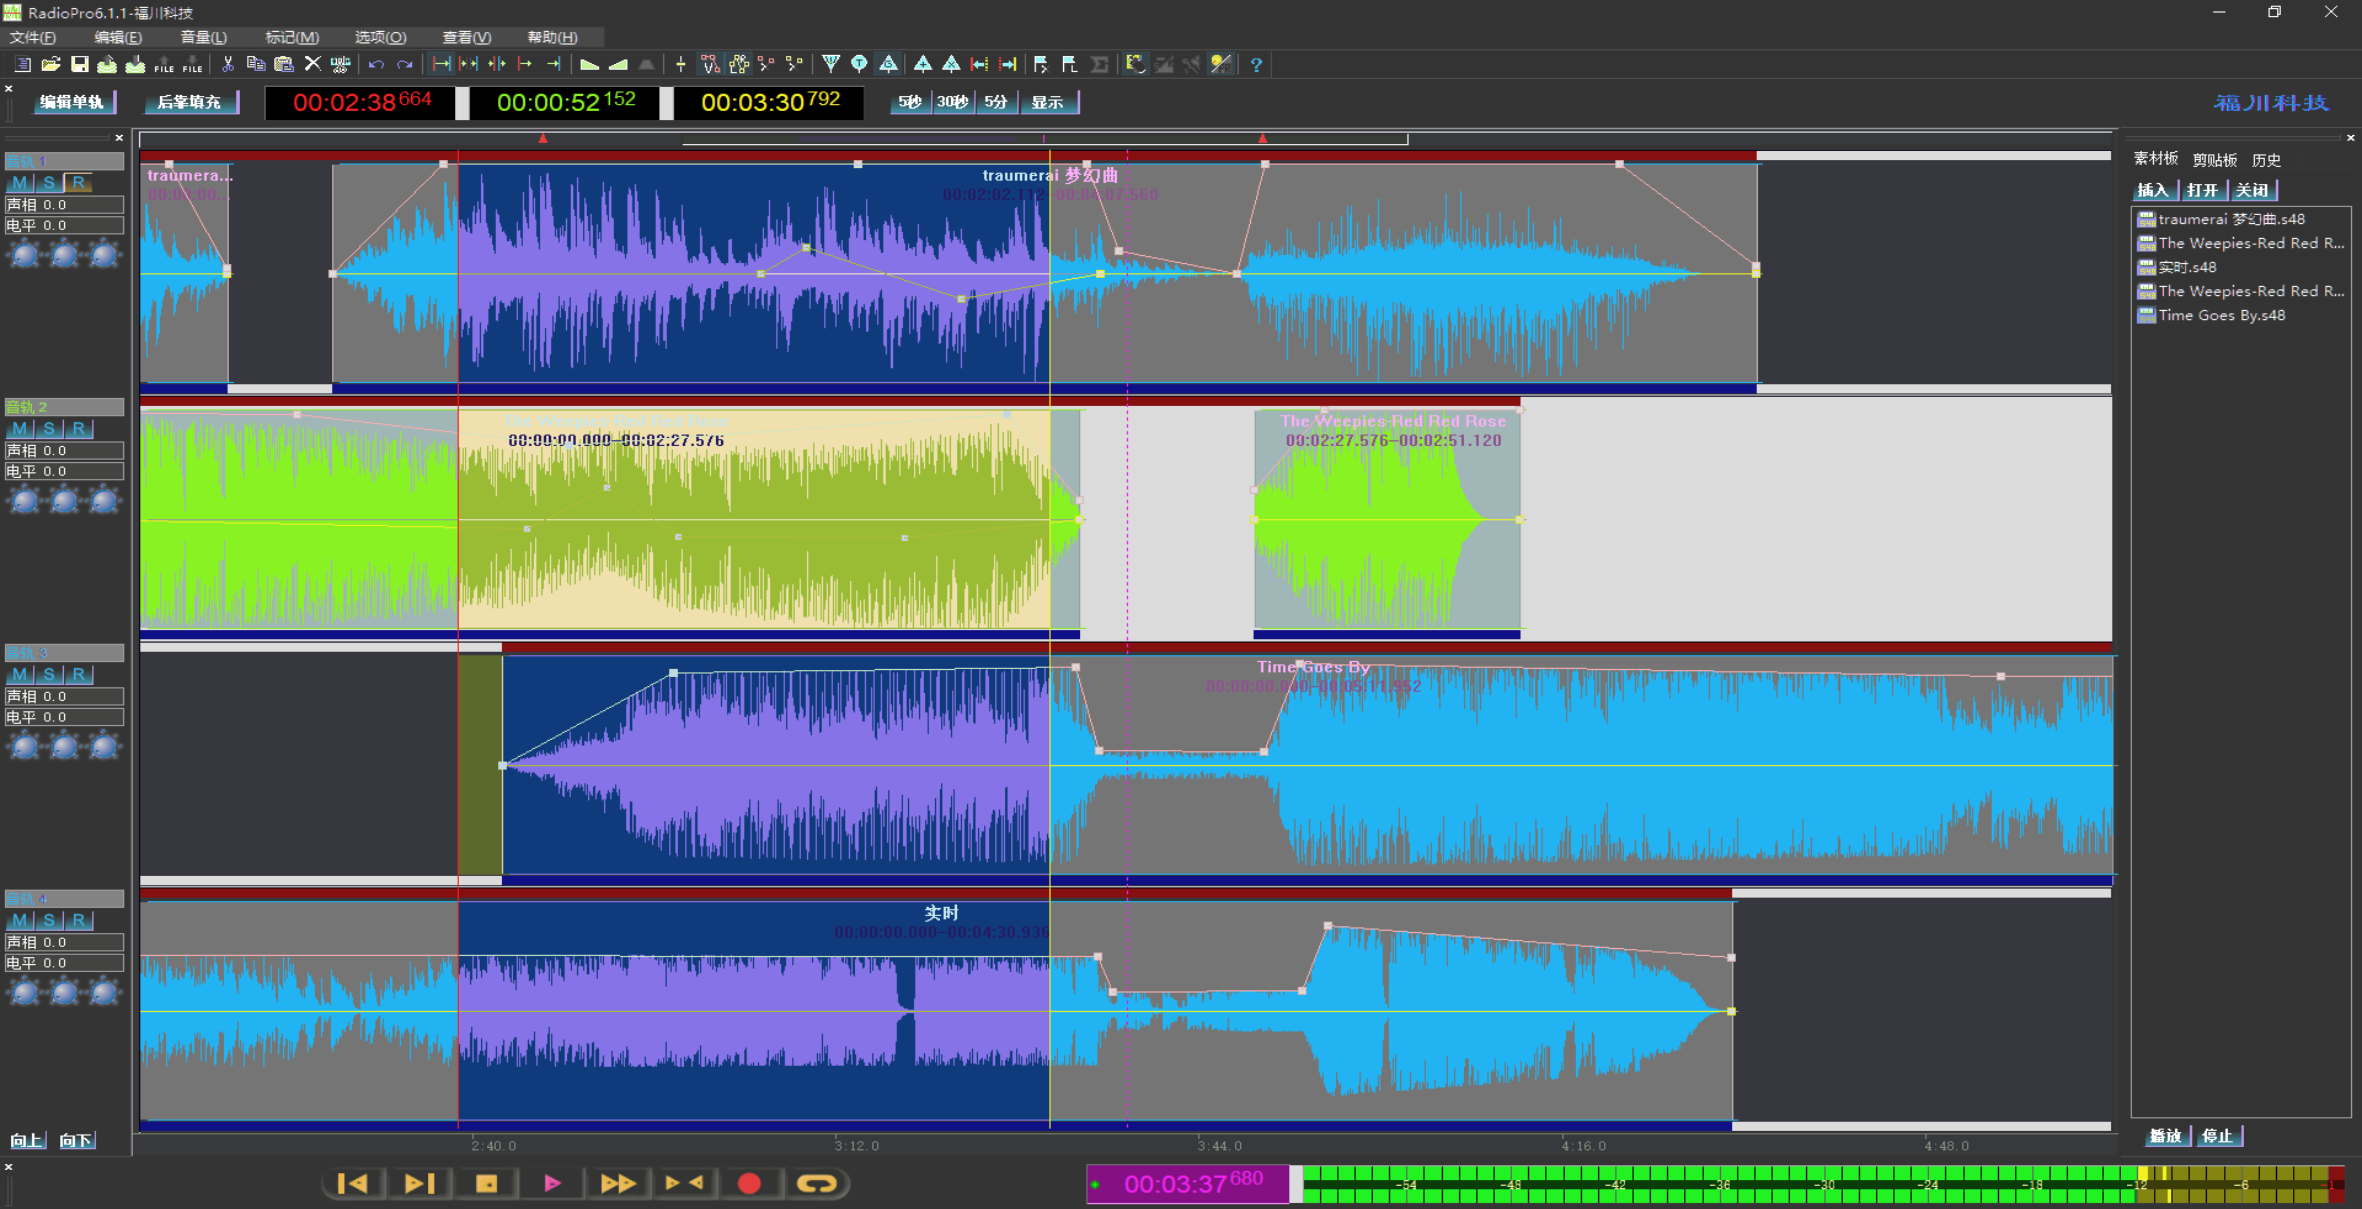
Task: Click the fast-forward double arrow button
Action: point(618,1183)
